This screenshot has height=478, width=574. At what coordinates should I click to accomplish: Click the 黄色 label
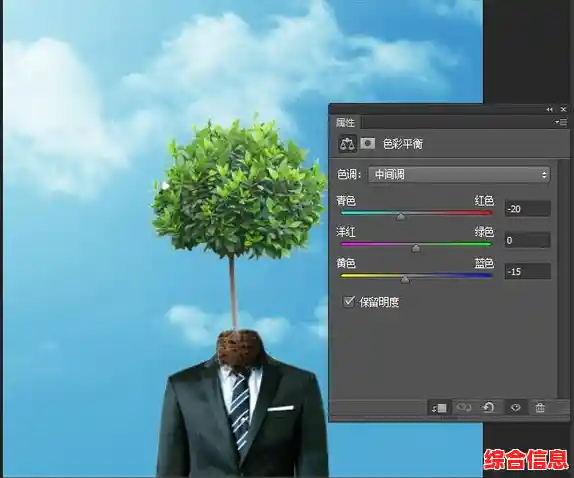pos(346,263)
